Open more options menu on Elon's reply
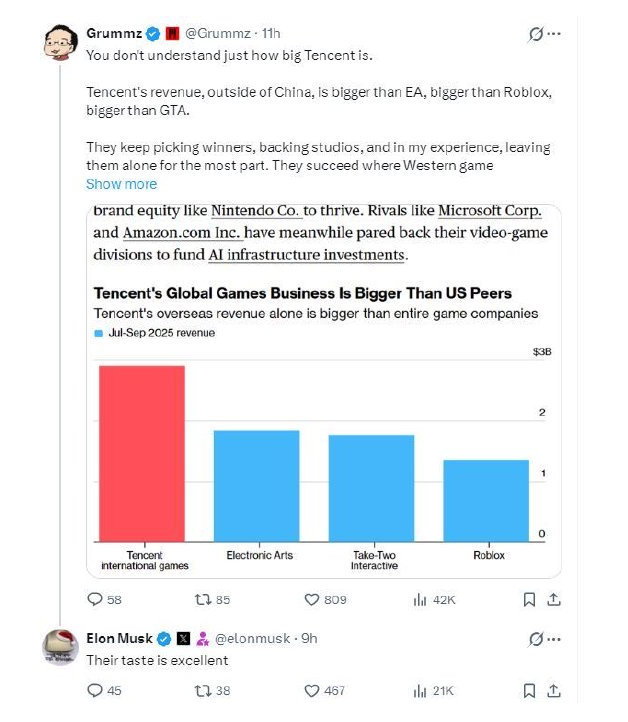Viewport: 628px width, 722px height. coord(554,638)
